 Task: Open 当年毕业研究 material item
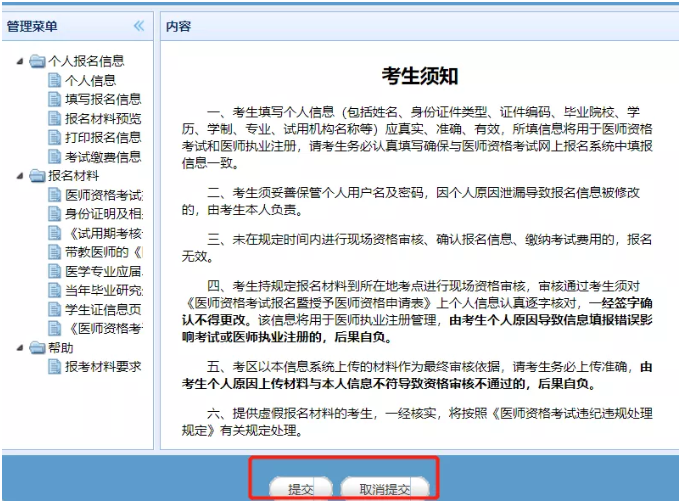(x=103, y=290)
